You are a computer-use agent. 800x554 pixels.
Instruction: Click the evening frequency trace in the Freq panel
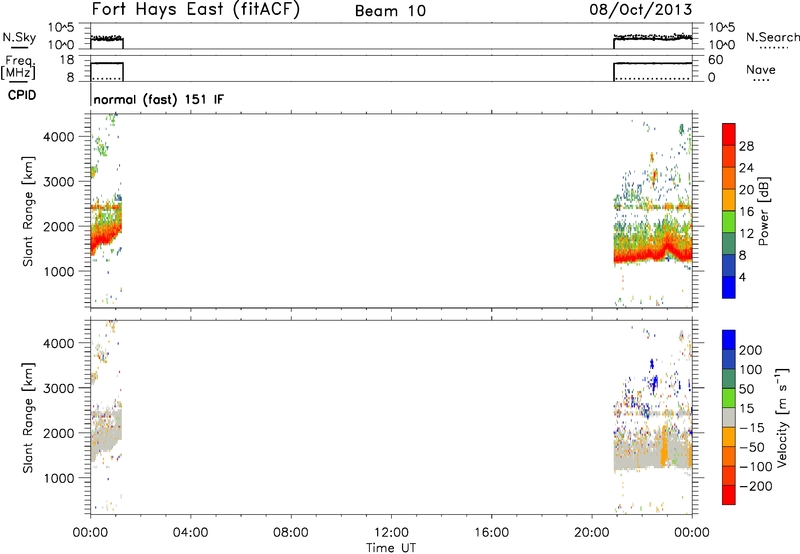tap(653, 63)
